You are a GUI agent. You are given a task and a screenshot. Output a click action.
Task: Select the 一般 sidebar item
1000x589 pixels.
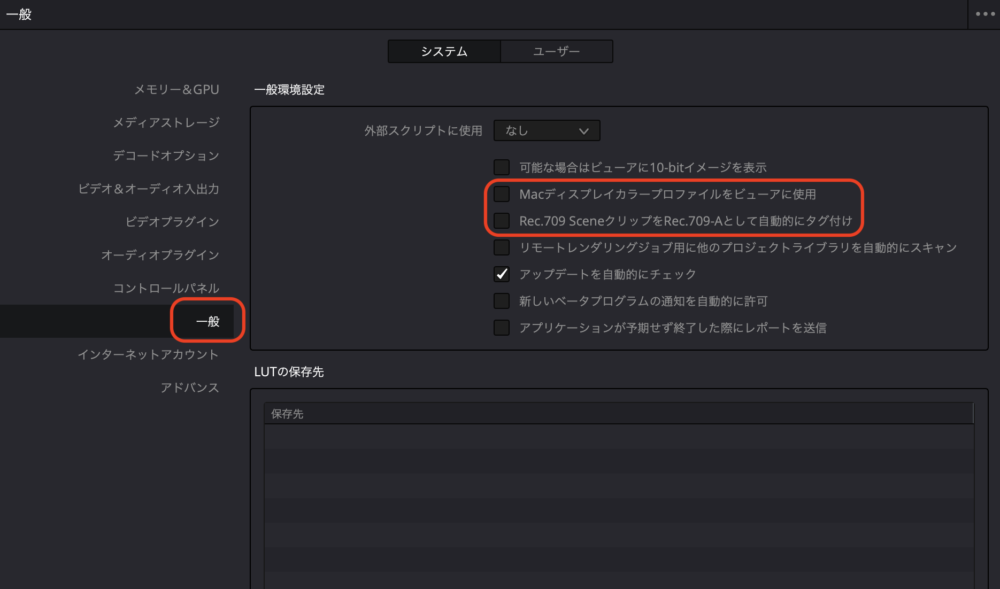[207, 321]
